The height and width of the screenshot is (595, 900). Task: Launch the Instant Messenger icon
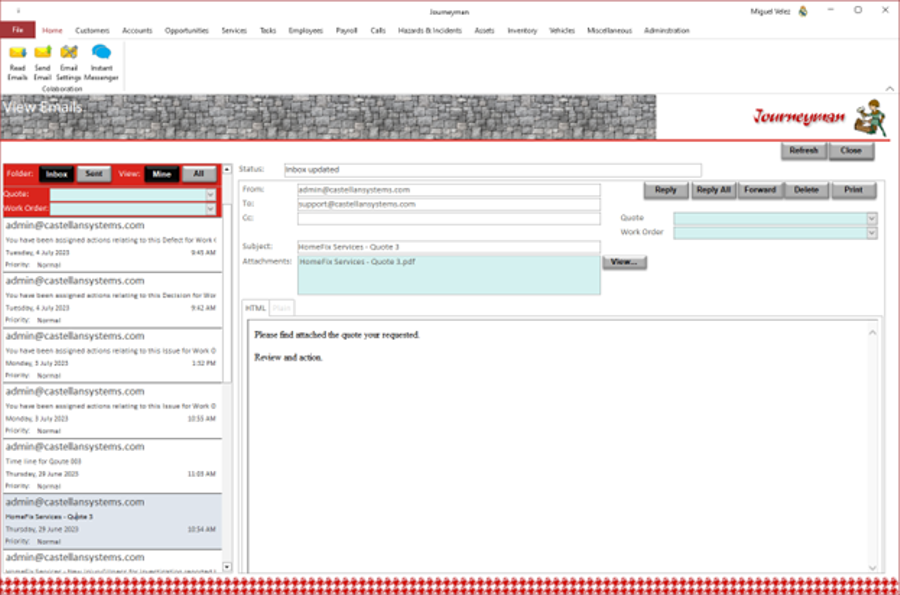pos(101,63)
